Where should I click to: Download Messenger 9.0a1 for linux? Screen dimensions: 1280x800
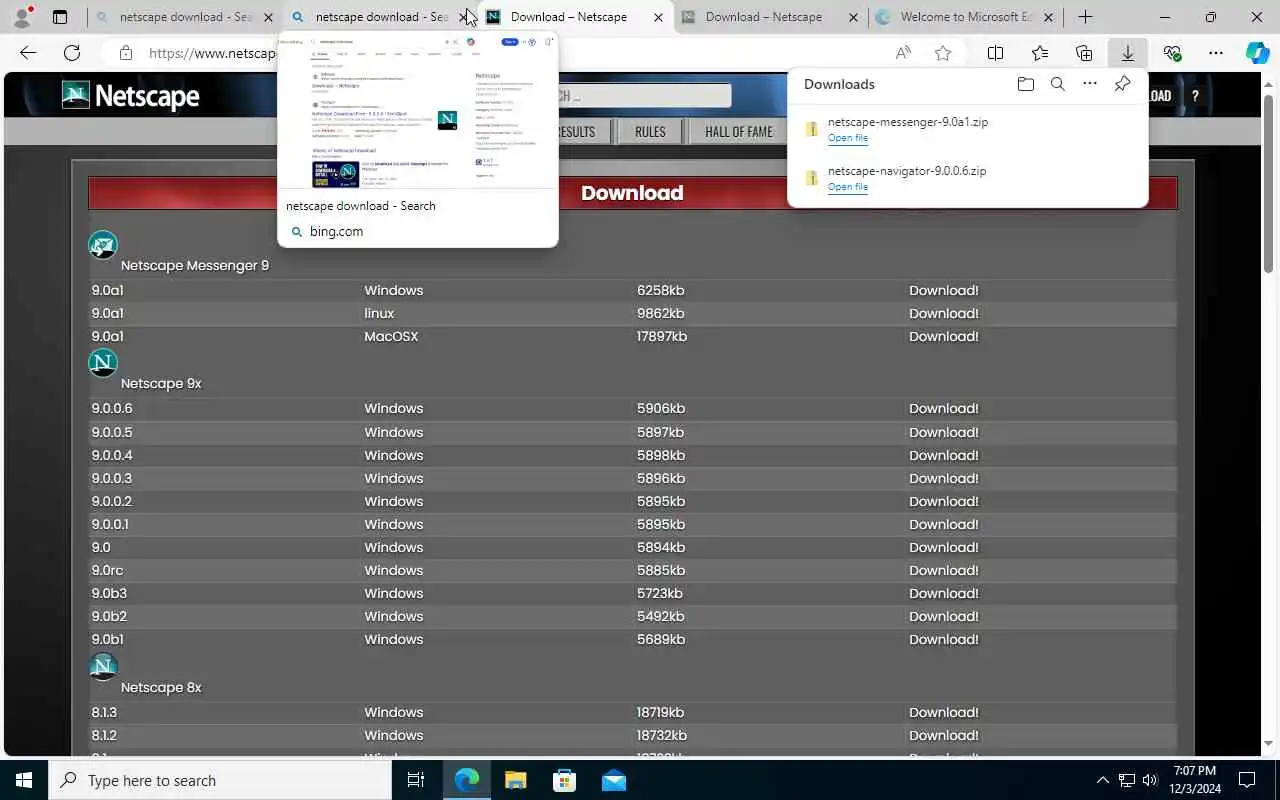pyautogui.click(x=943, y=313)
